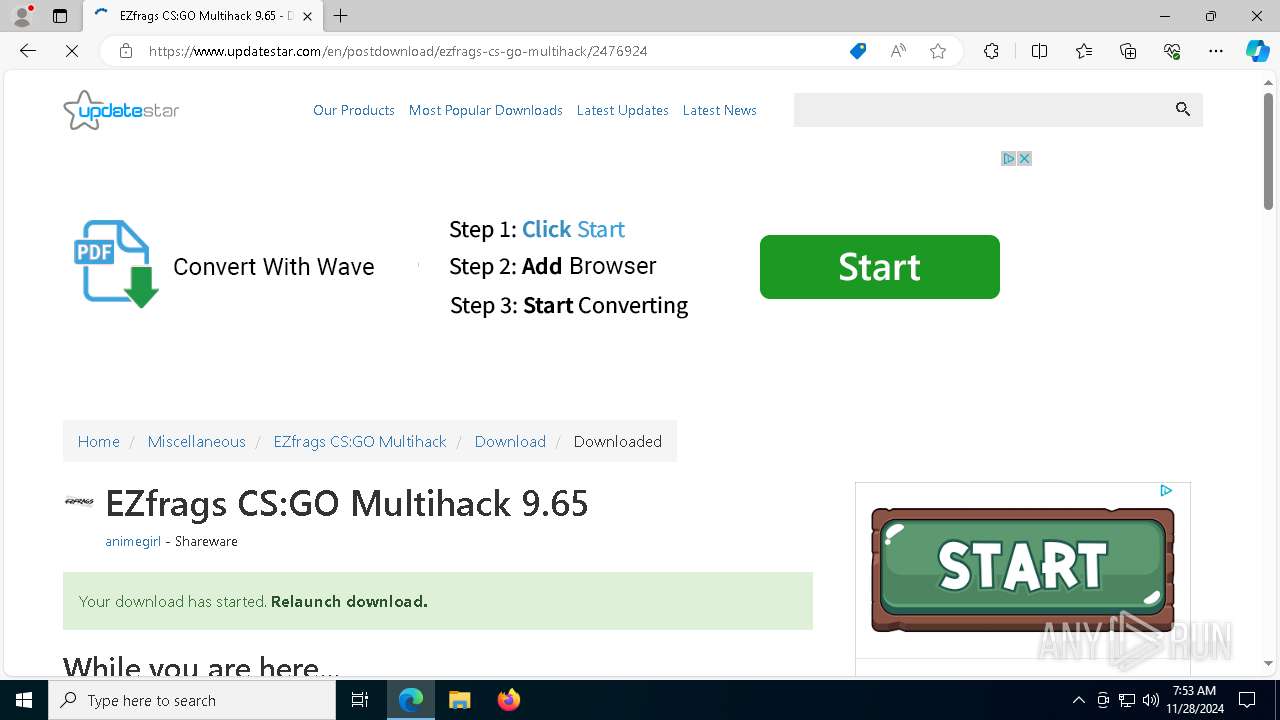Open Download breadcrumb link
The image size is (1280, 720).
pyautogui.click(x=510, y=441)
